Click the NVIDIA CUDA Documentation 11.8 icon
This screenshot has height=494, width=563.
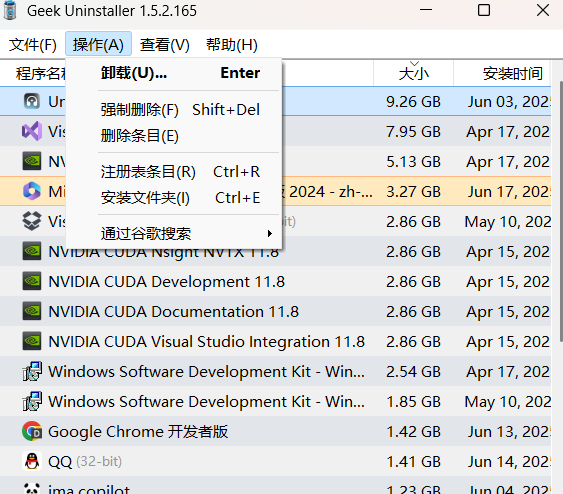click(x=32, y=311)
